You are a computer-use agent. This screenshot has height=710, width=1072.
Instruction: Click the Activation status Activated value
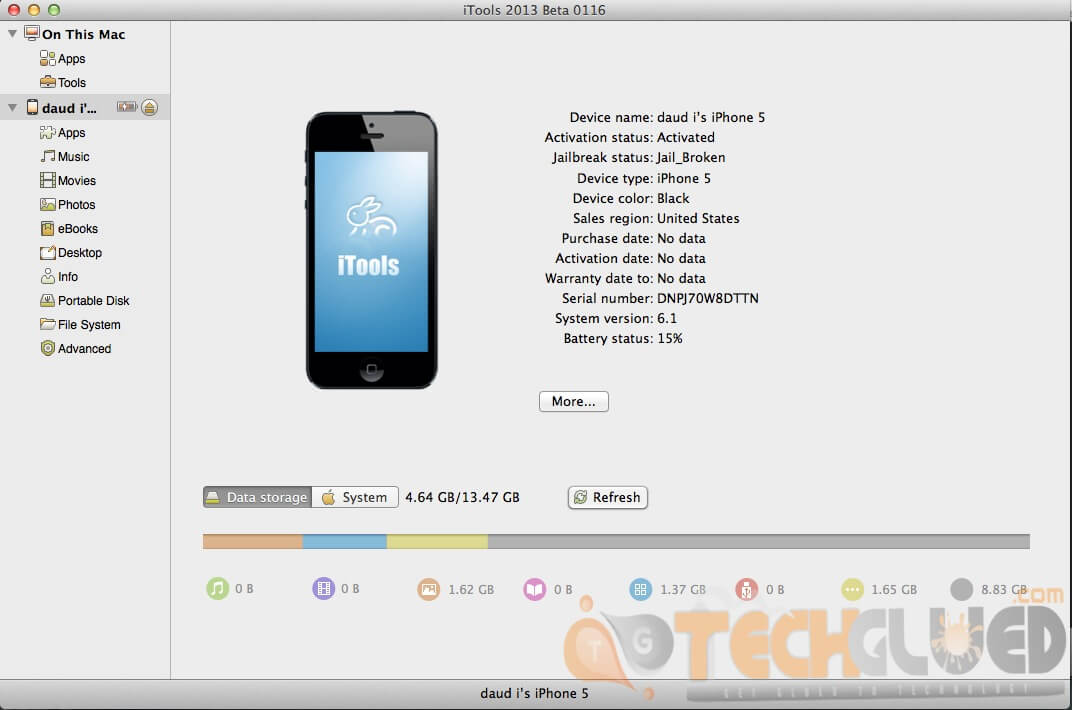[686, 137]
